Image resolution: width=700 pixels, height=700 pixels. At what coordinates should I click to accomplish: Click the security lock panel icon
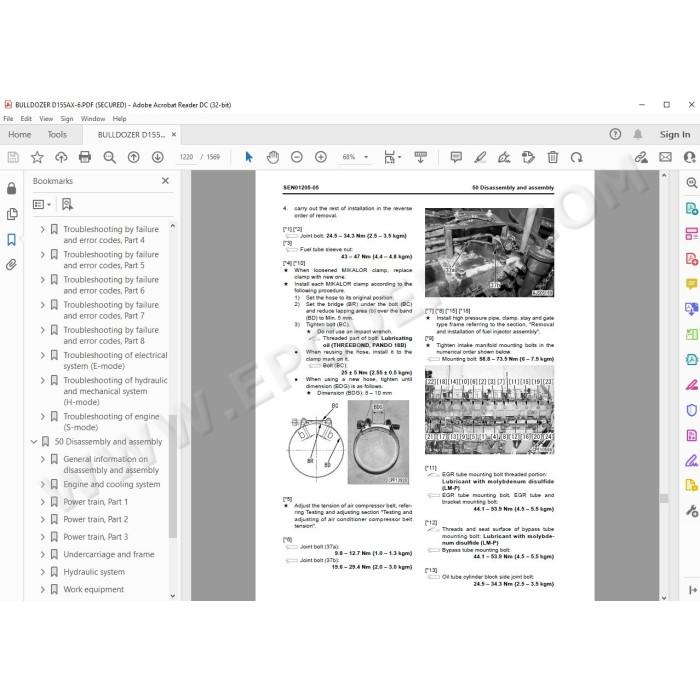12,188
